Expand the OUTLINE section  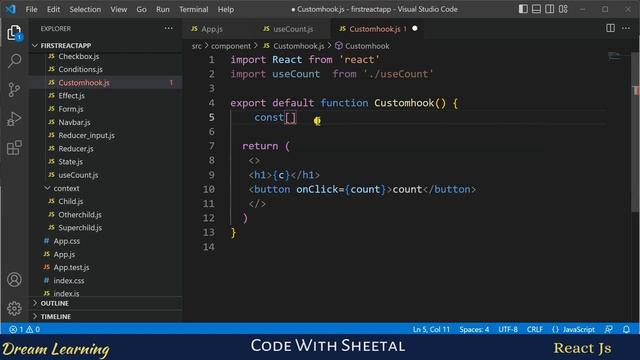point(106,303)
